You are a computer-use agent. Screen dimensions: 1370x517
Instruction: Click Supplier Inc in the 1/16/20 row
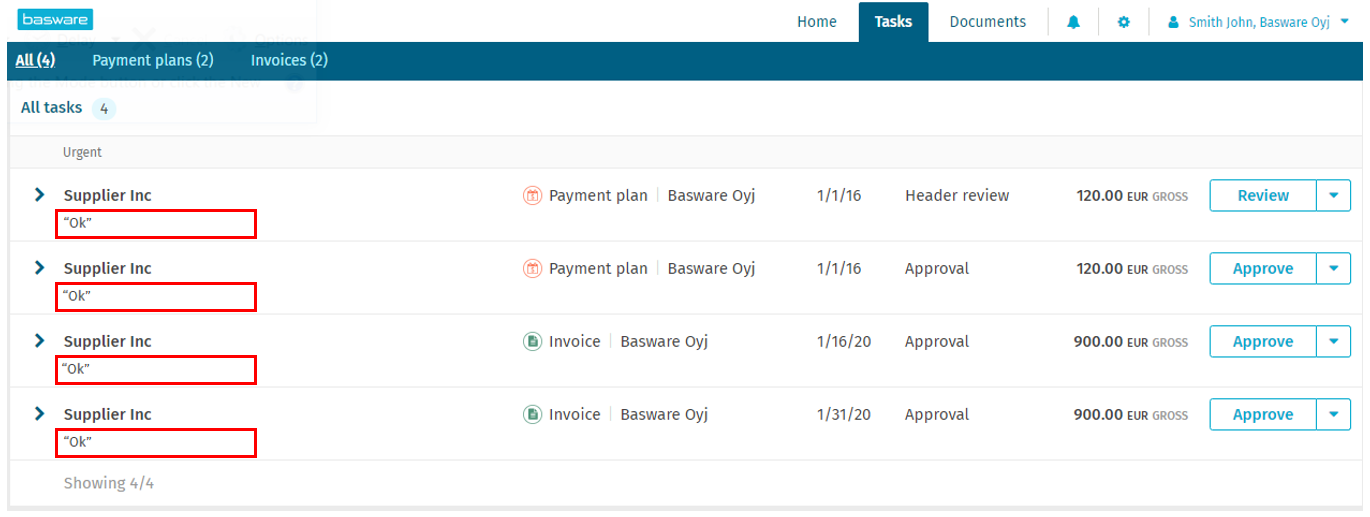pyautogui.click(x=108, y=342)
